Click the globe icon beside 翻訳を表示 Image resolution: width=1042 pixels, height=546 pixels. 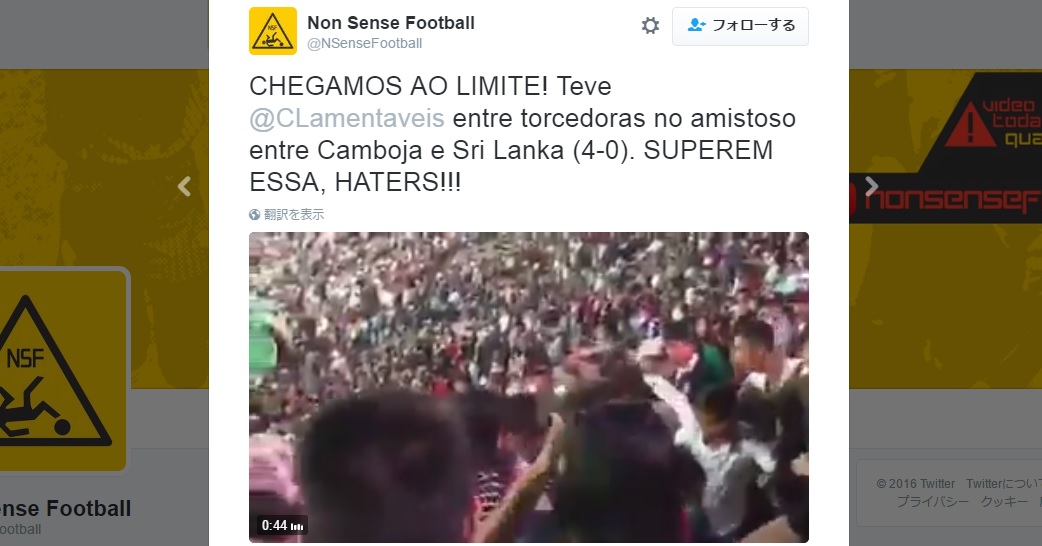coord(255,215)
